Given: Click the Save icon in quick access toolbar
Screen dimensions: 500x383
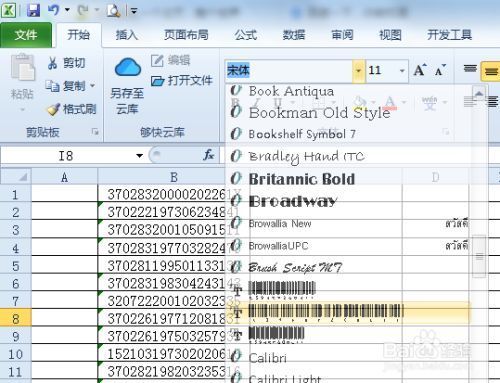Looking at the screenshot, I should (x=33, y=10).
